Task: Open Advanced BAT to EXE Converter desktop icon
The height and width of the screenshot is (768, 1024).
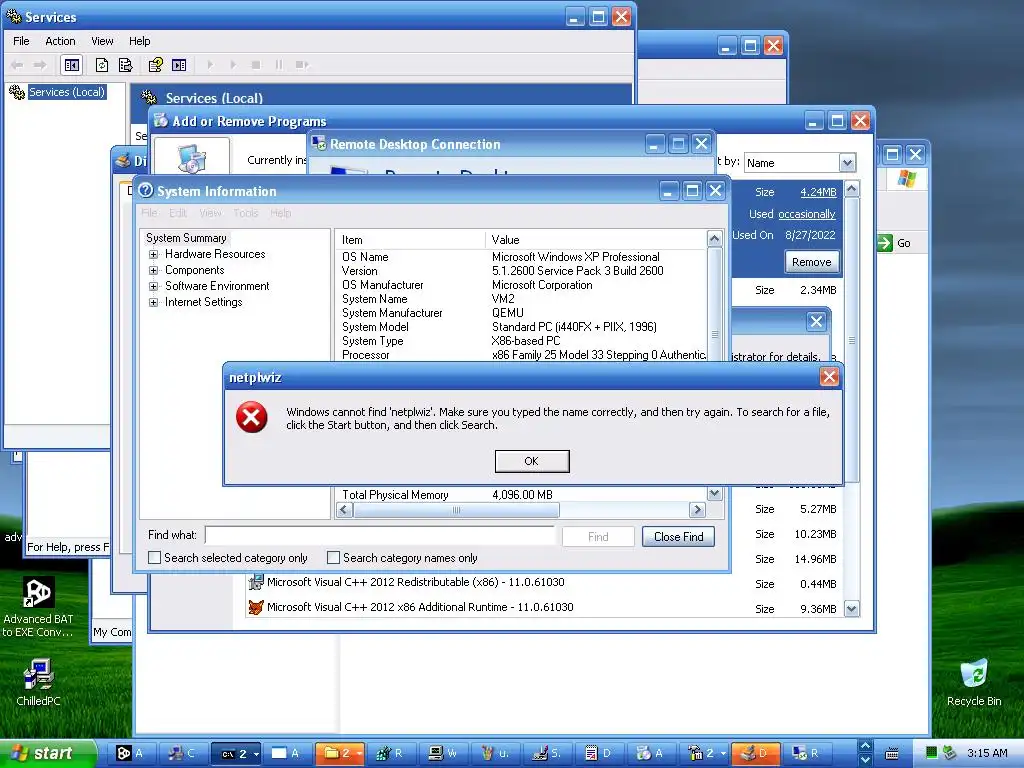Action: 38,608
